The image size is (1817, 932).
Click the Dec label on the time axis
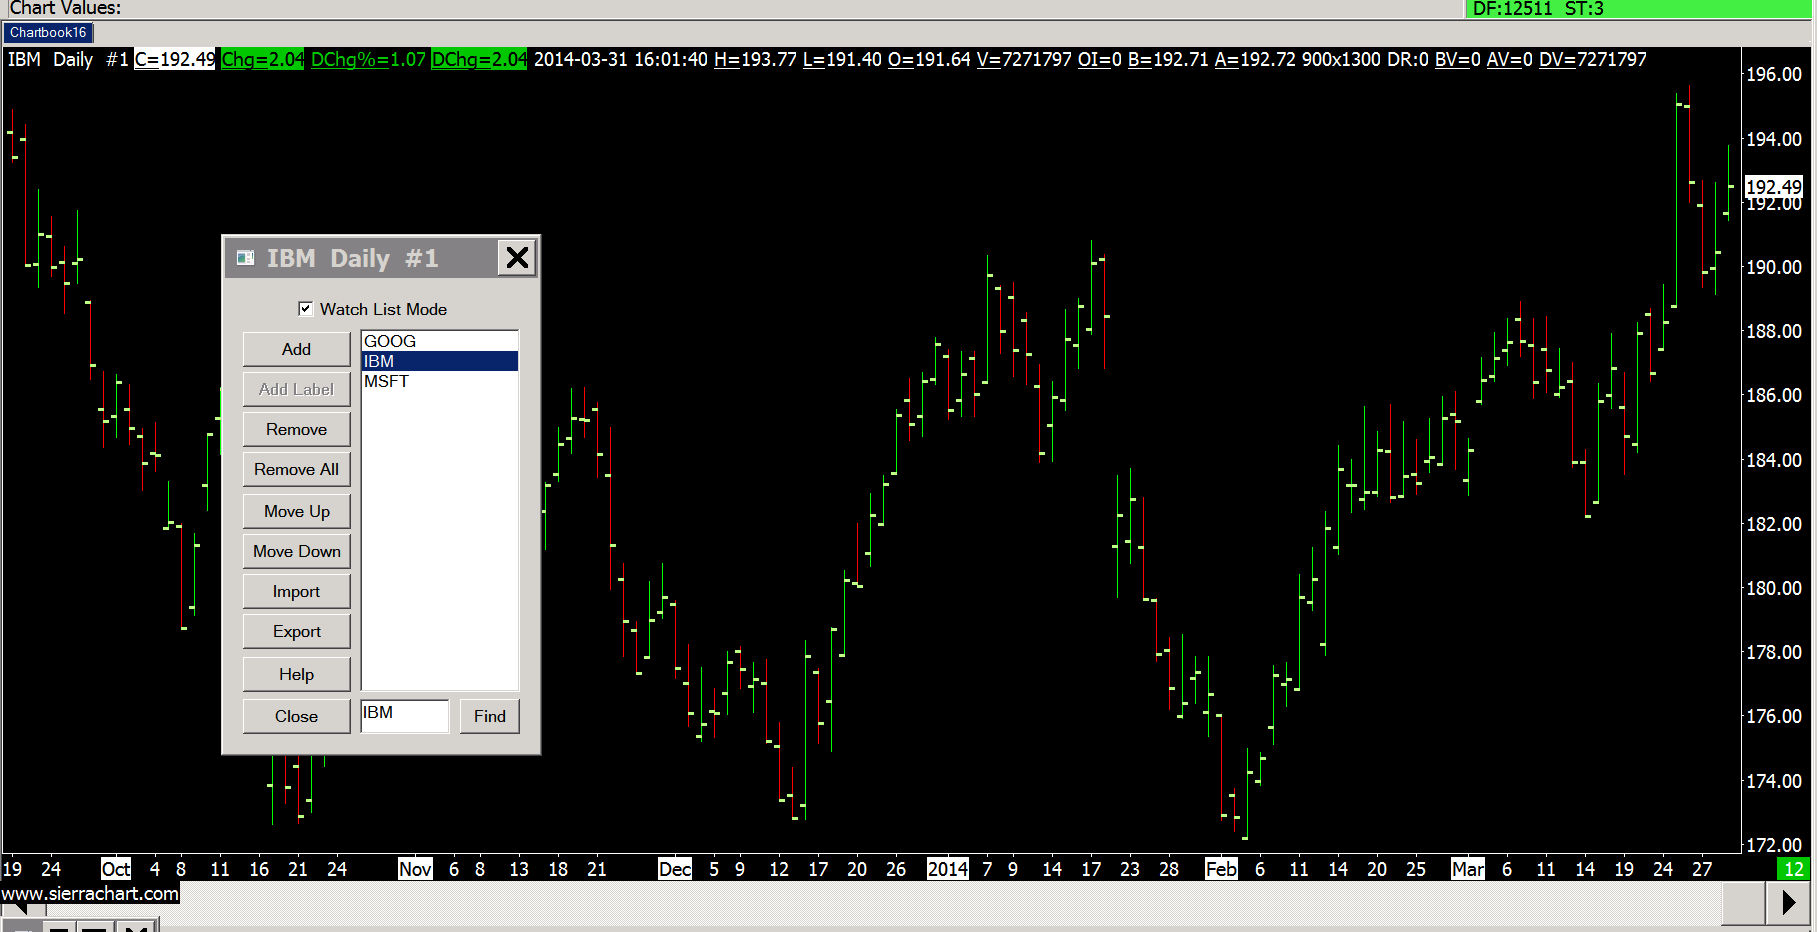tap(675, 869)
